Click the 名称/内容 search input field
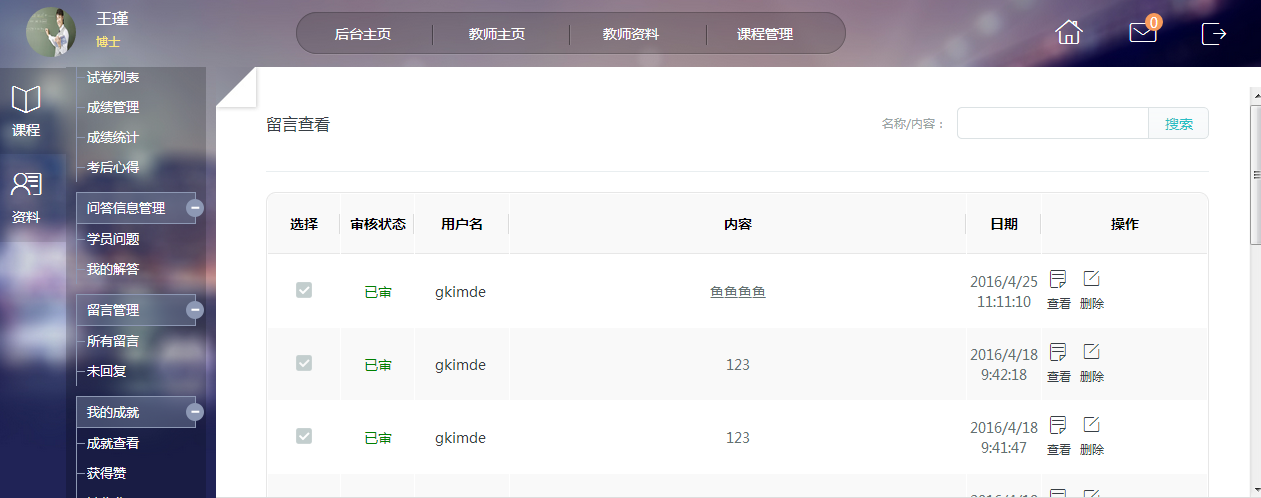 [1052, 124]
